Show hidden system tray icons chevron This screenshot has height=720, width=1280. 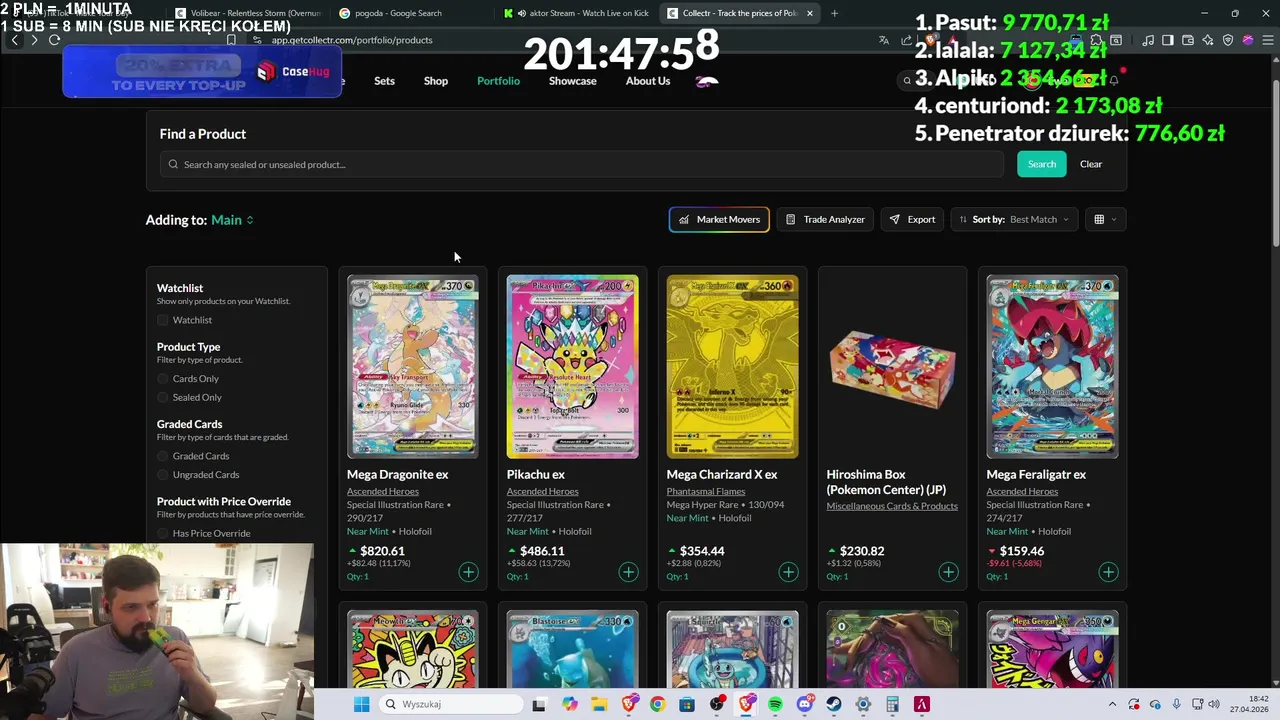(x=1114, y=704)
